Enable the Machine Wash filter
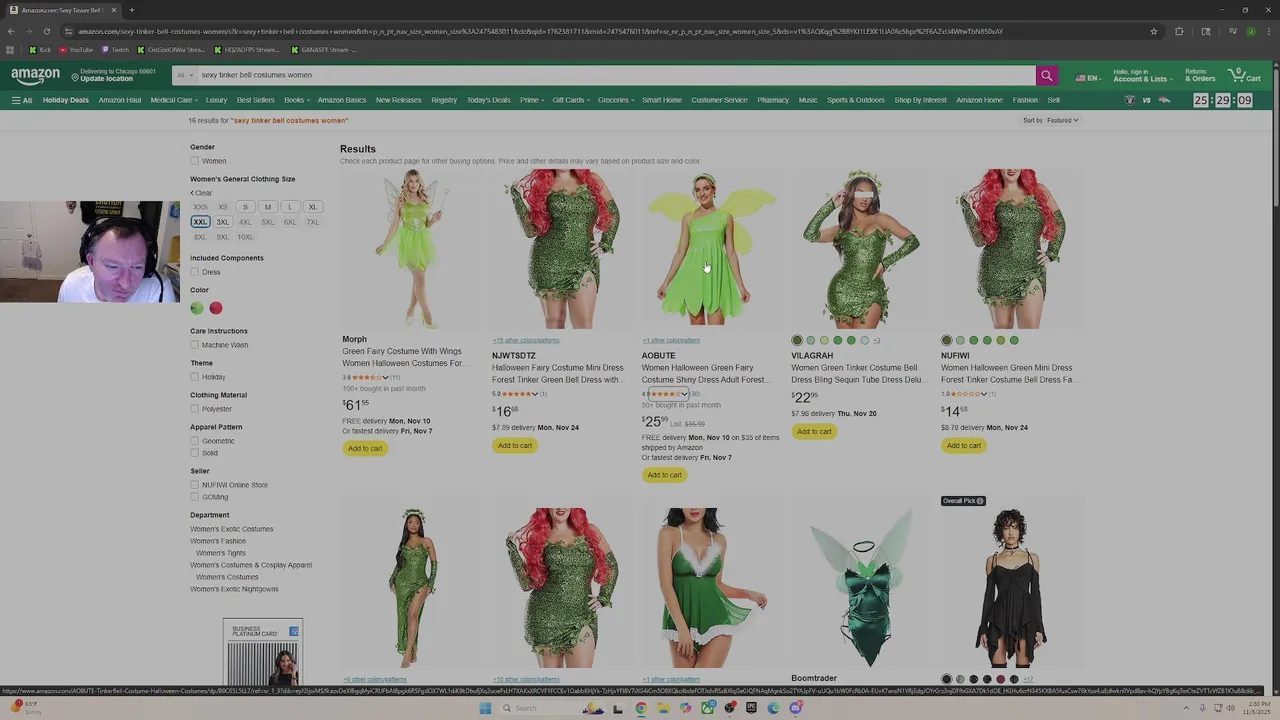The height and width of the screenshot is (720, 1280). point(195,345)
